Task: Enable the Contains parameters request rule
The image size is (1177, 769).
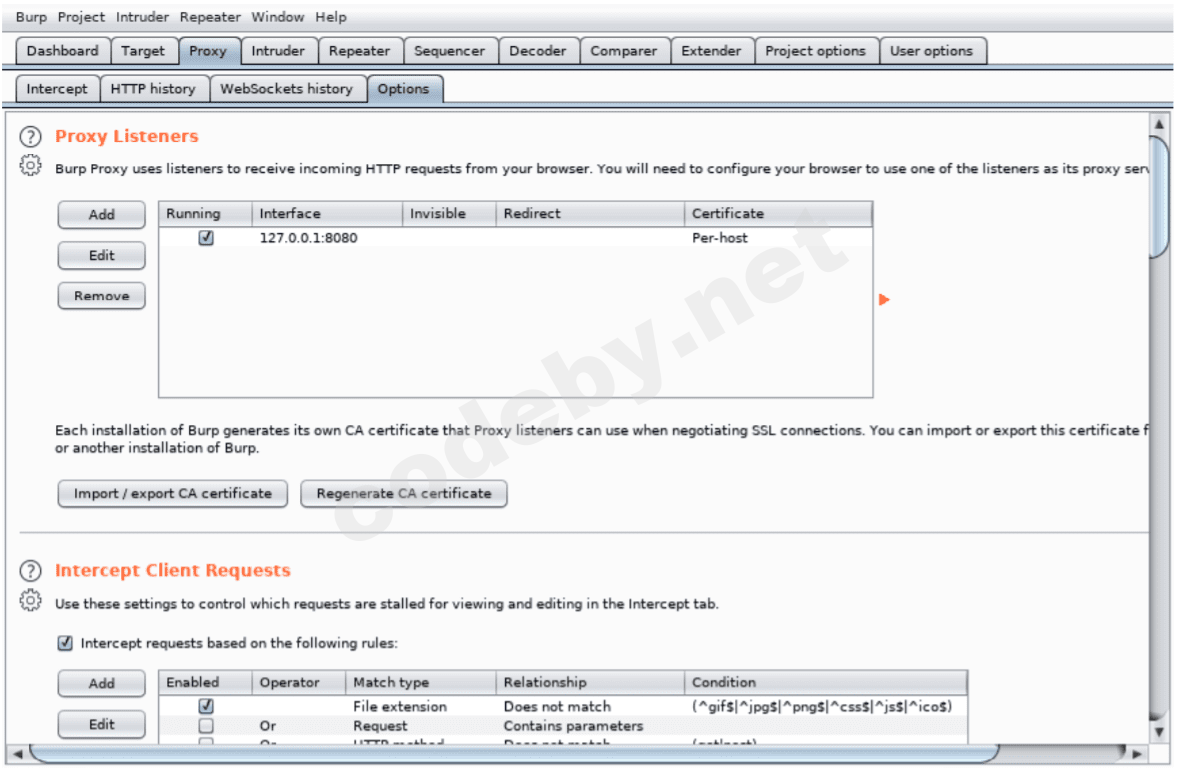Action: click(x=206, y=725)
